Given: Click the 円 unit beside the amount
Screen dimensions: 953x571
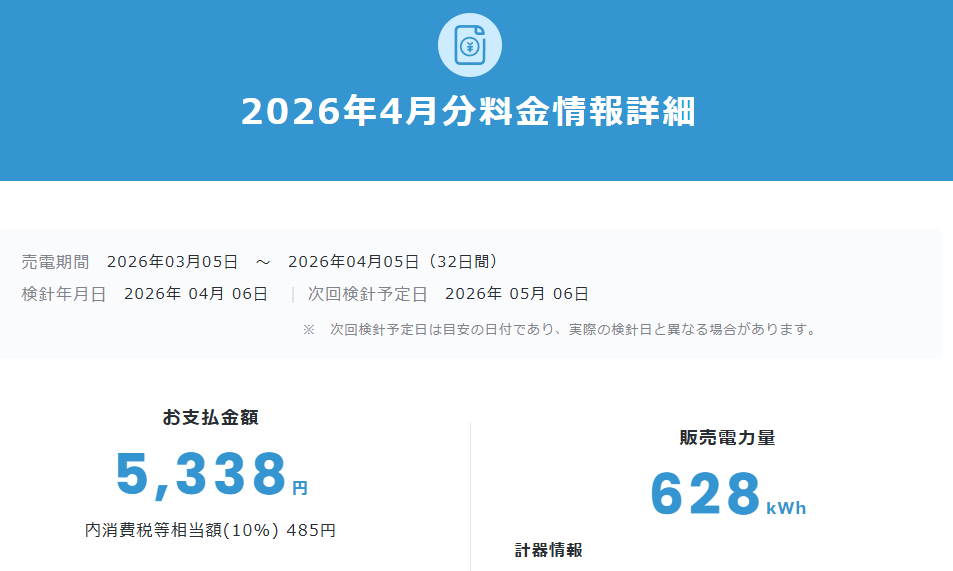Looking at the screenshot, I should coord(300,488).
